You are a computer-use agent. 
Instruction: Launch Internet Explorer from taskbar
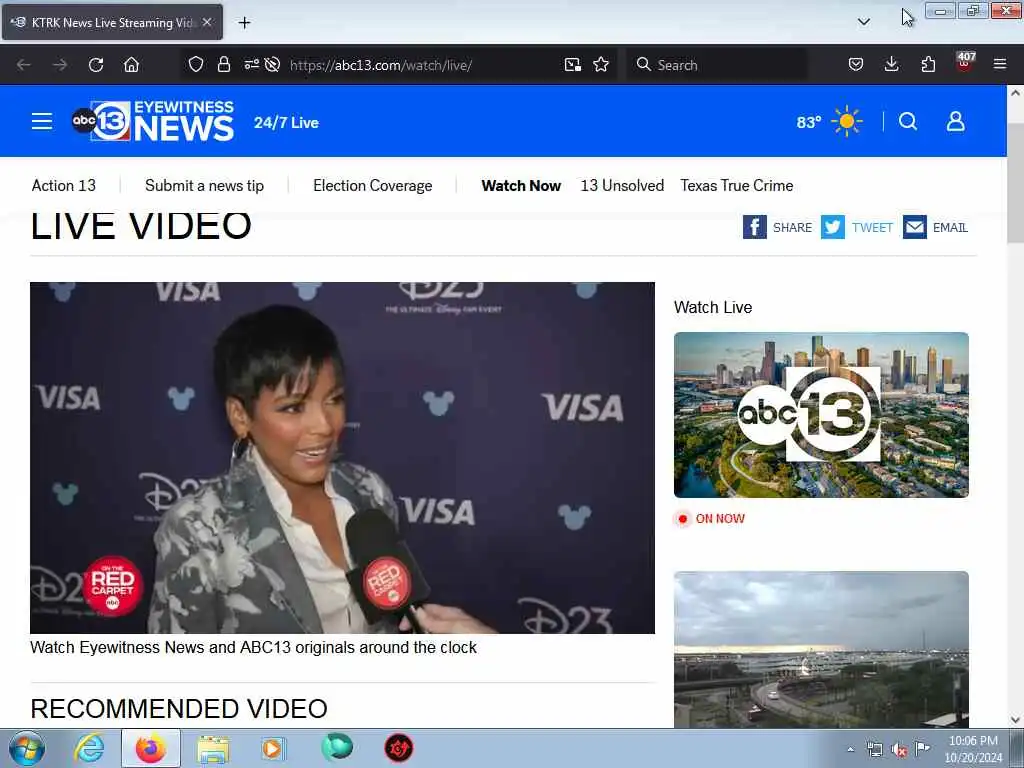pyautogui.click(x=89, y=748)
